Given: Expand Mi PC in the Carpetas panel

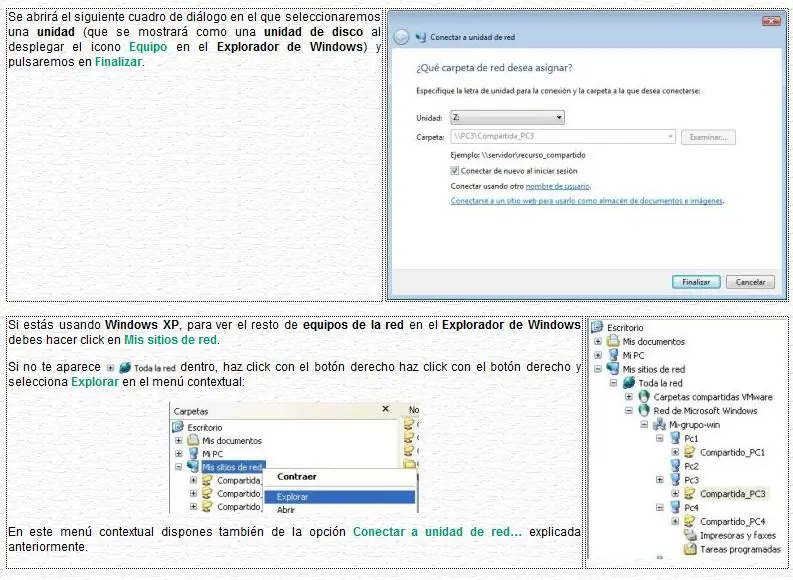Looking at the screenshot, I should coord(179,454).
